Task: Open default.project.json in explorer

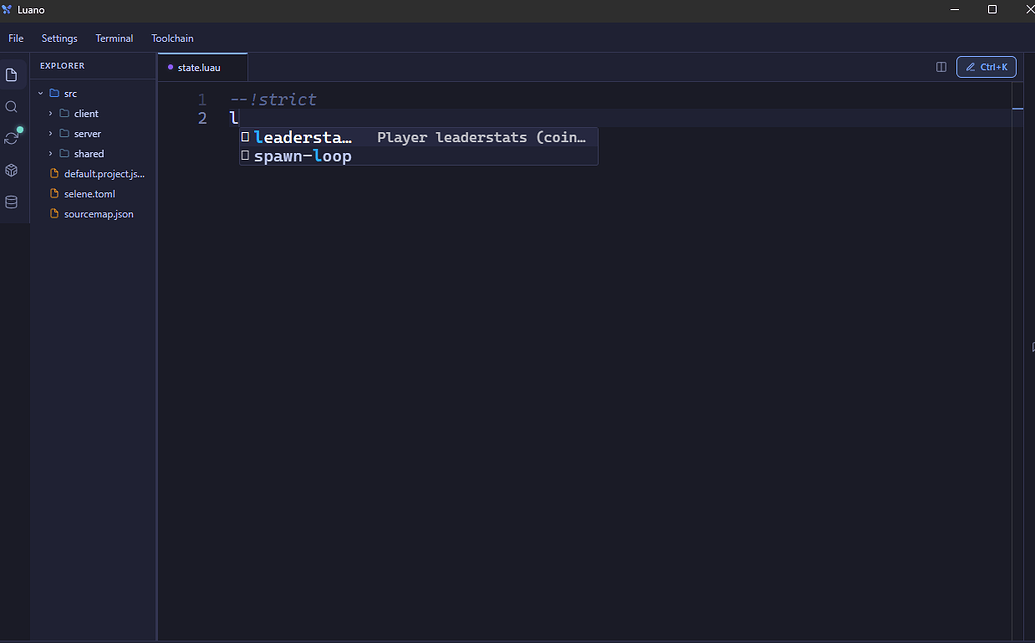Action: [104, 174]
